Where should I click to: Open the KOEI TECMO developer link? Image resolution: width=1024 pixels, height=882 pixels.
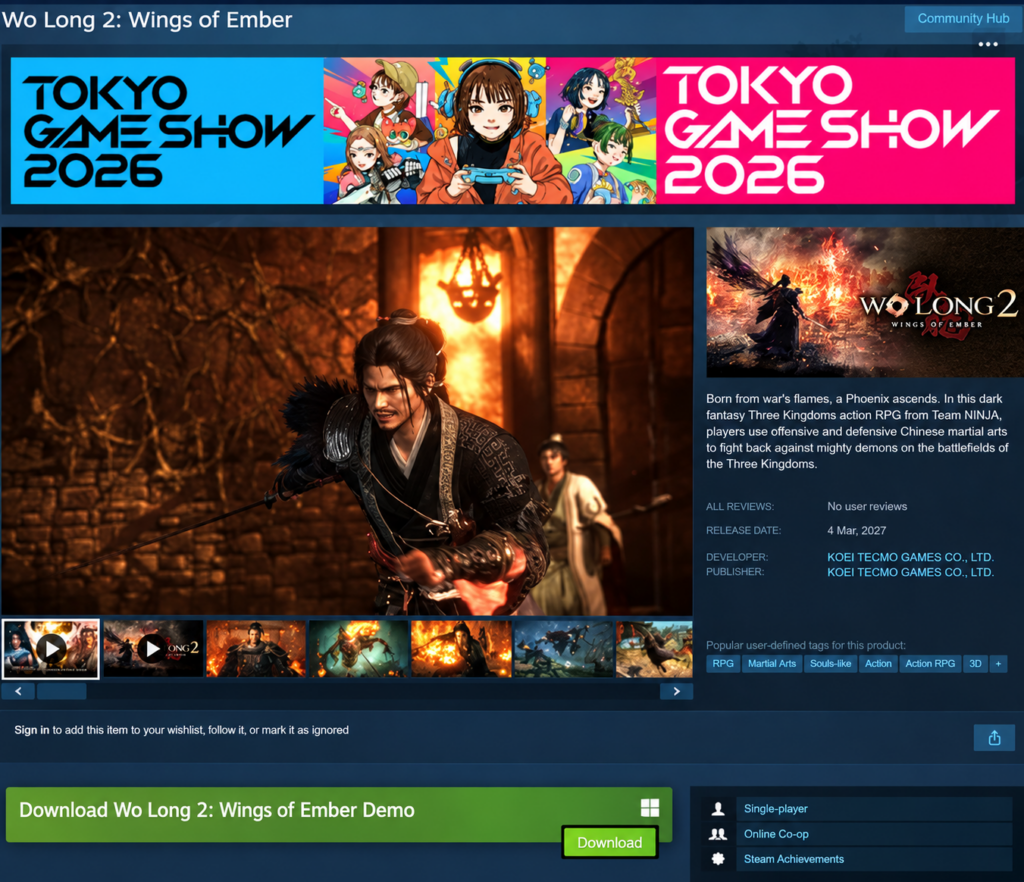tap(910, 557)
